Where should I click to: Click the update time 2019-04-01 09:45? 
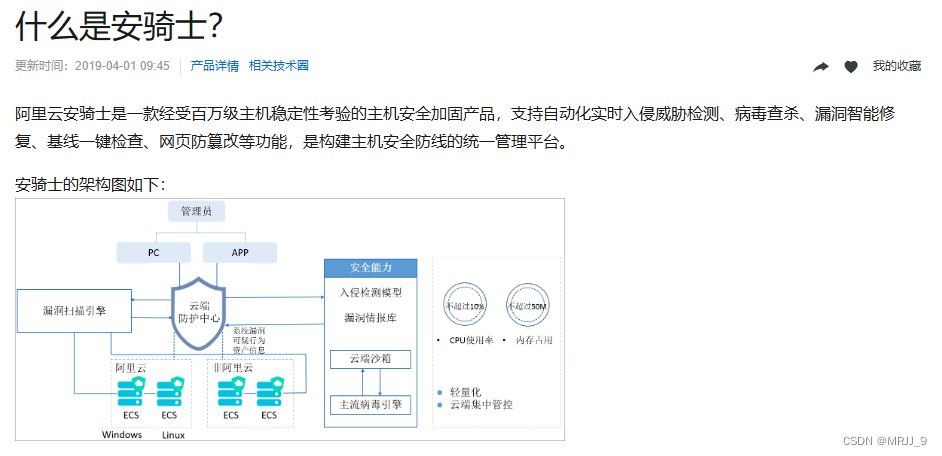[x=123, y=66]
